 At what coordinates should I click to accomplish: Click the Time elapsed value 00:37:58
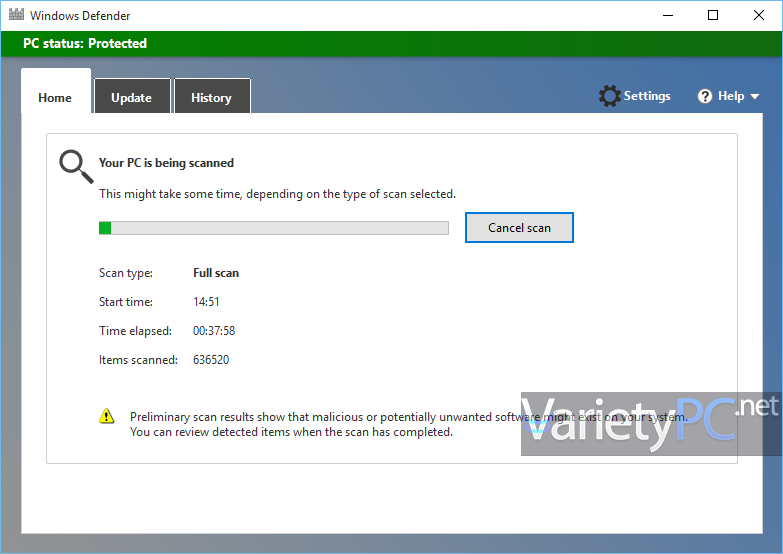(214, 331)
